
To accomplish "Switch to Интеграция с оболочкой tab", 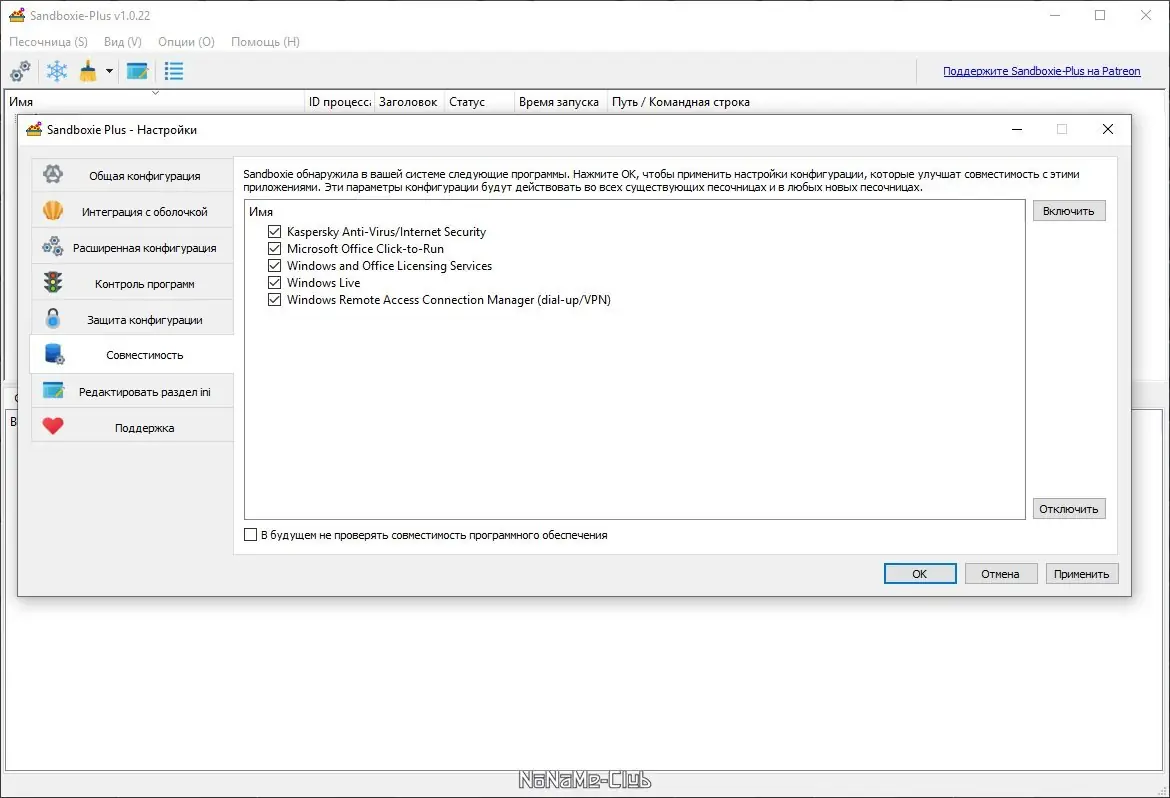I will point(133,211).
